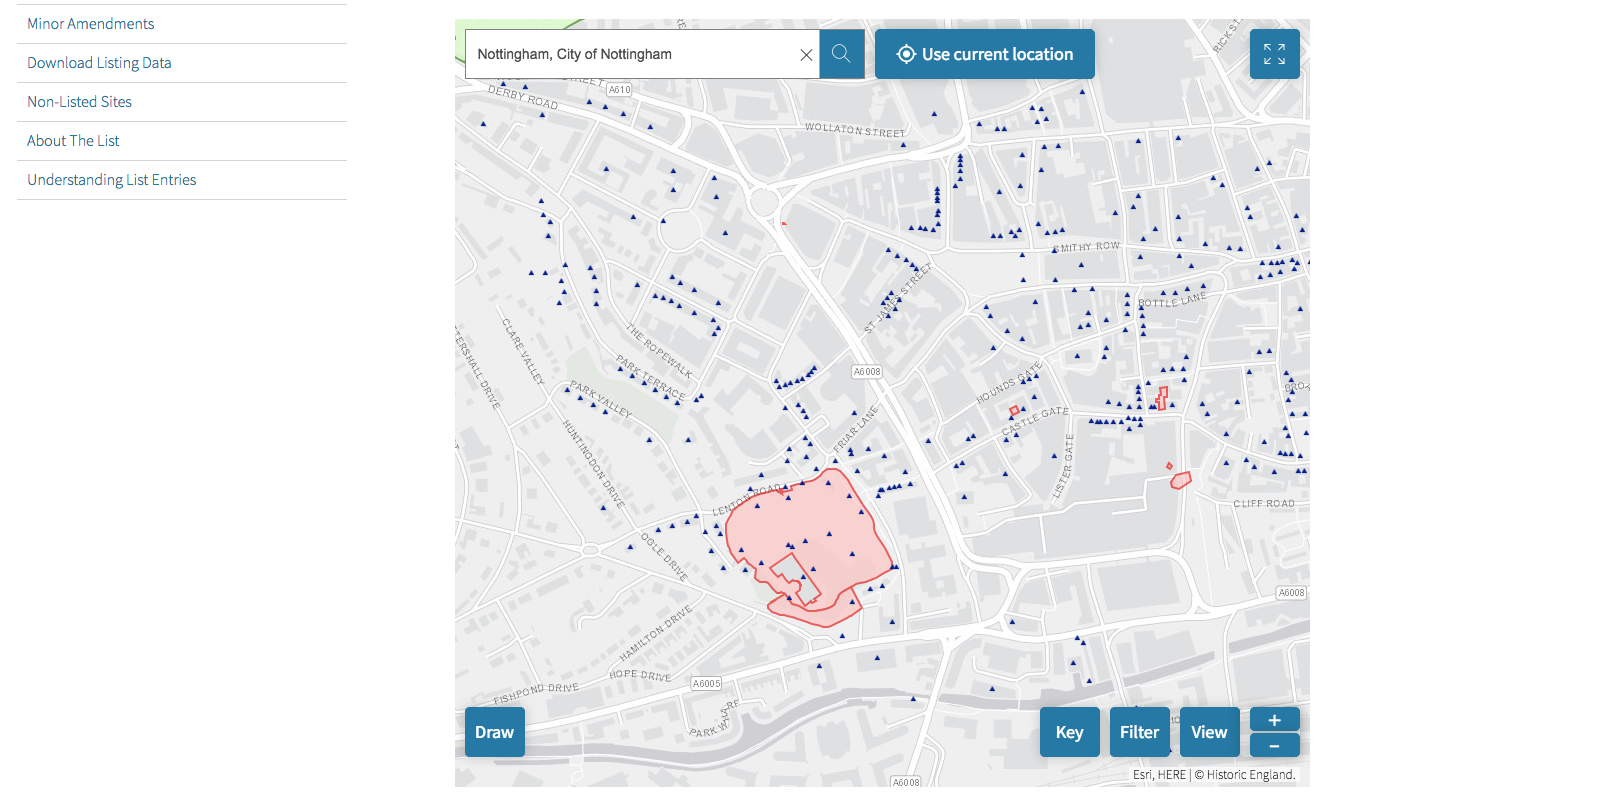Viewport: 1621px width, 801px height.
Task: Open the Draw tool
Action: (494, 732)
